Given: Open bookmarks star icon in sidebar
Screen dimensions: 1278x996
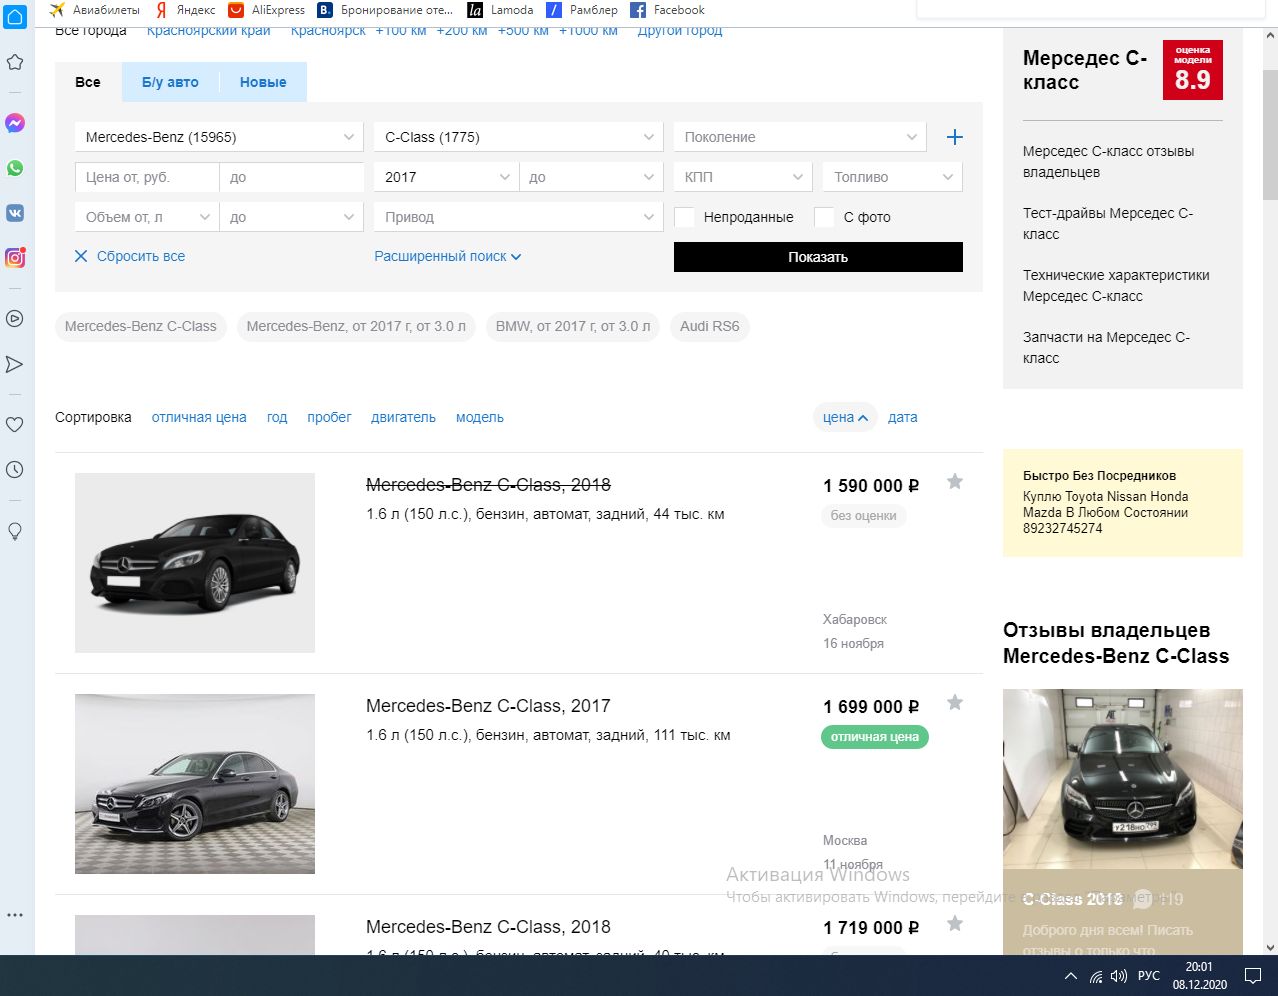Looking at the screenshot, I should pos(15,62).
